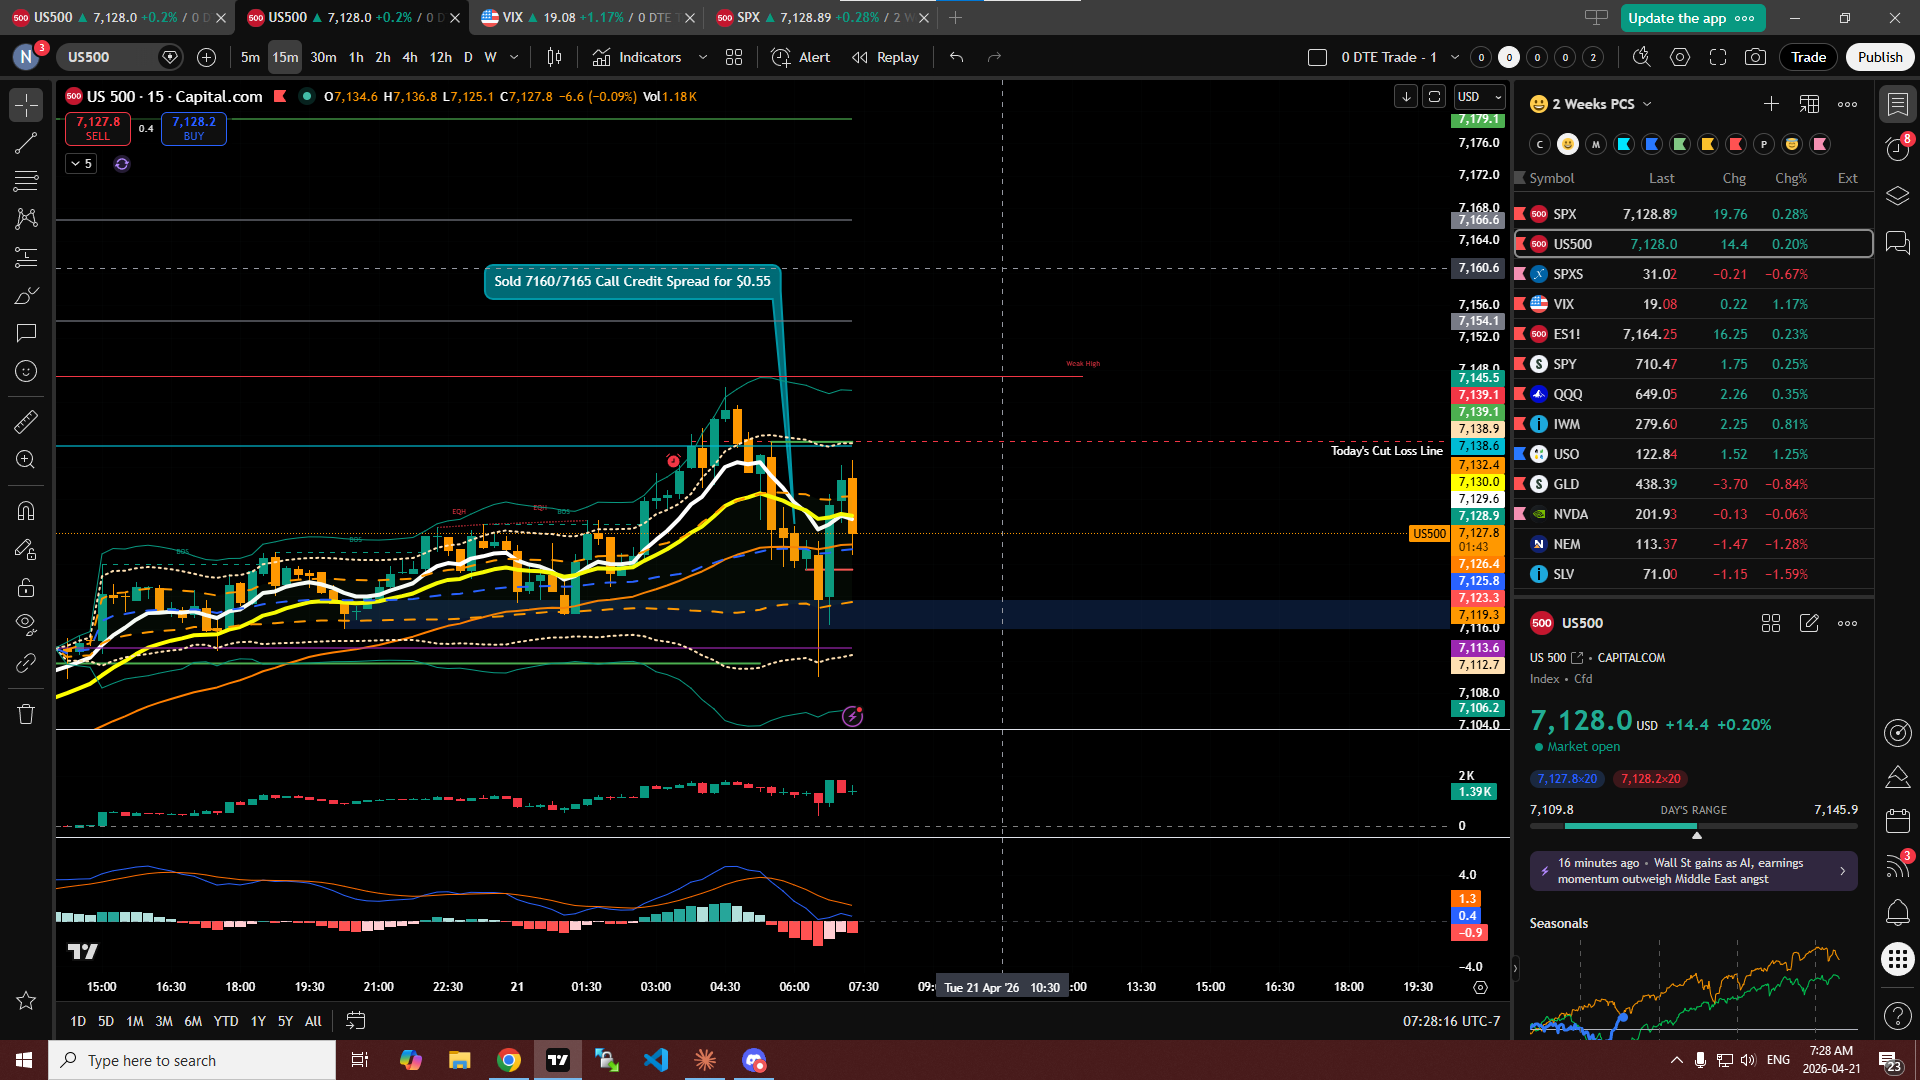The height and width of the screenshot is (1080, 1920).
Task: Open the USD currency dropdown
Action: tap(1479, 97)
